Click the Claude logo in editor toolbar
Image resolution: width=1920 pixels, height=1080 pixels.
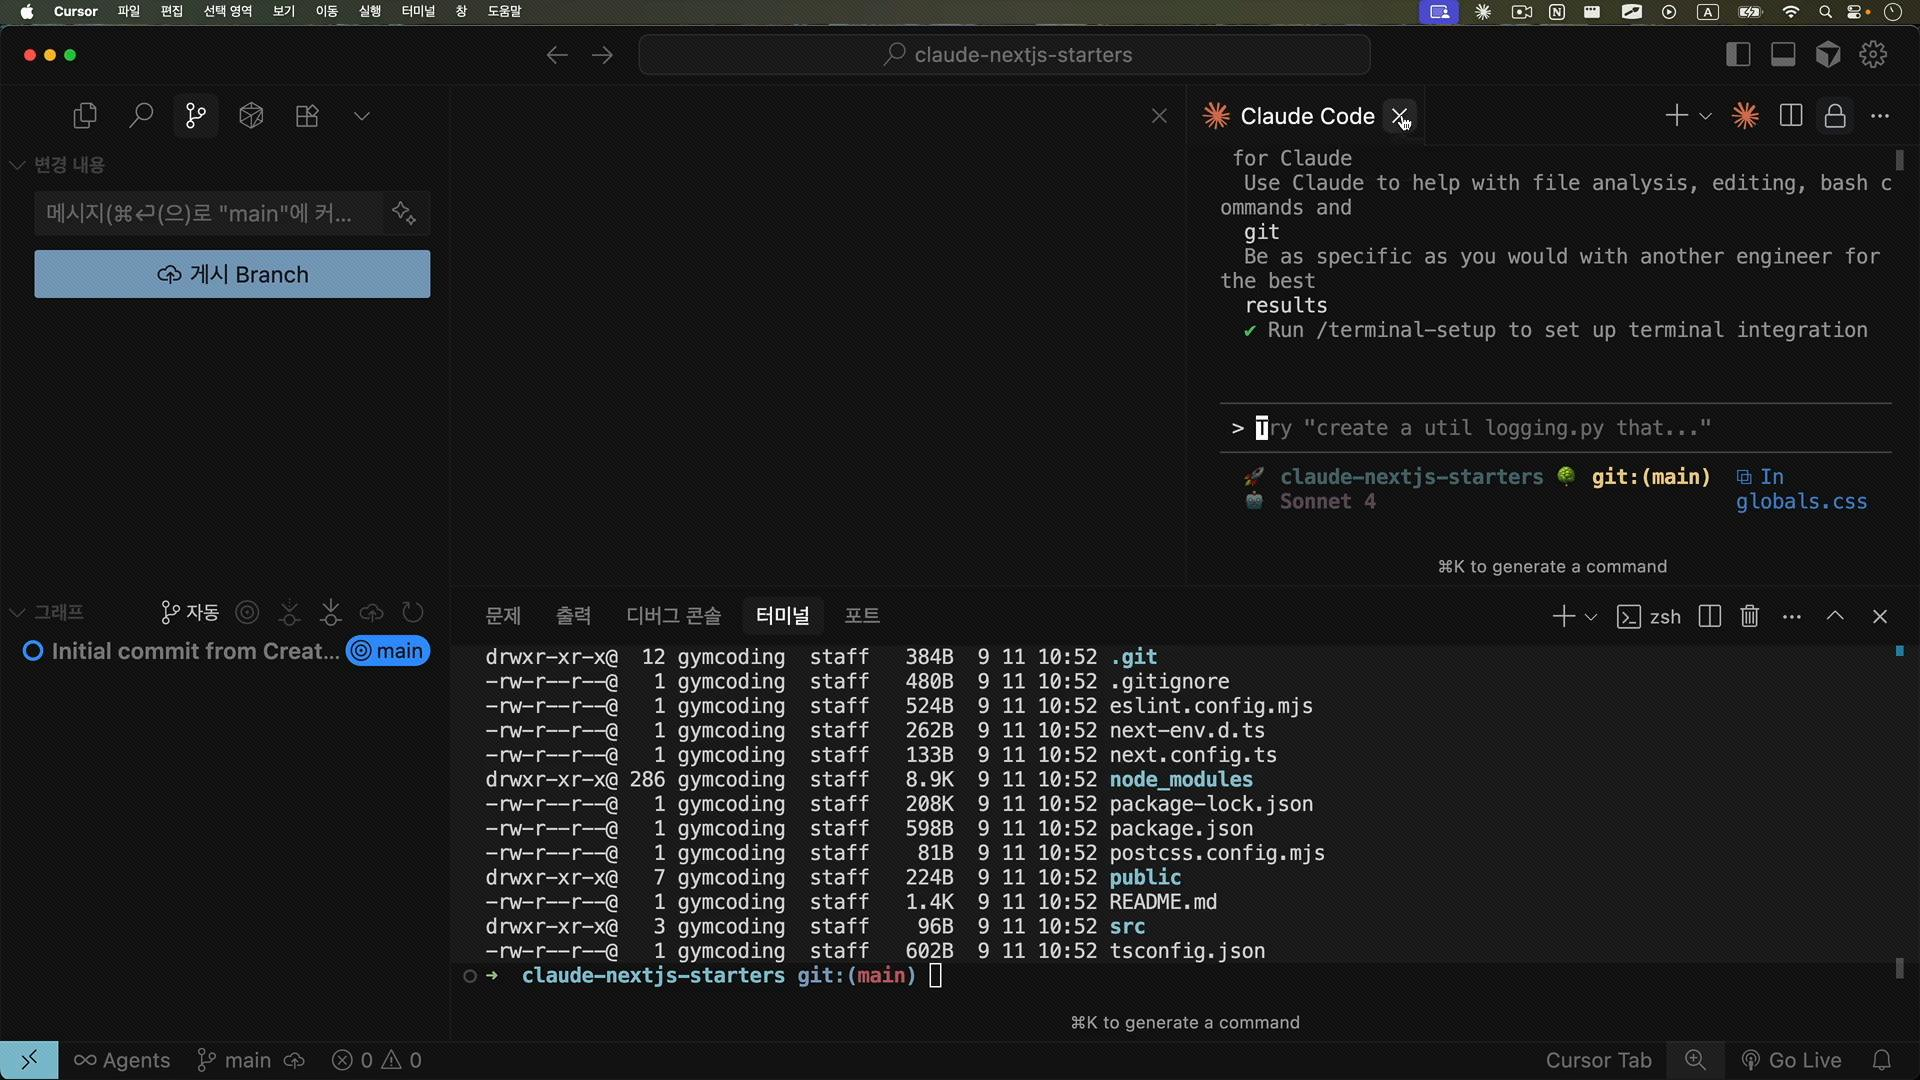[x=1745, y=116]
